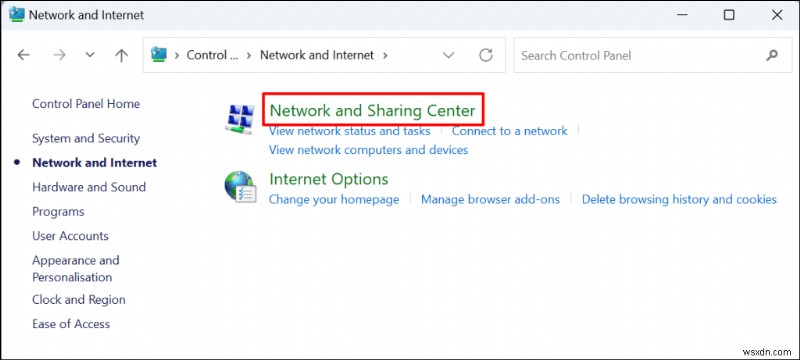
Task: Expand the address bar history dropdown
Action: [448, 55]
